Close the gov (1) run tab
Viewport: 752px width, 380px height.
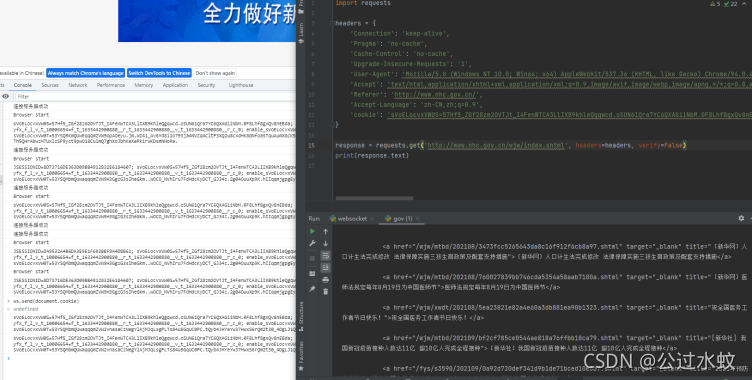417,219
